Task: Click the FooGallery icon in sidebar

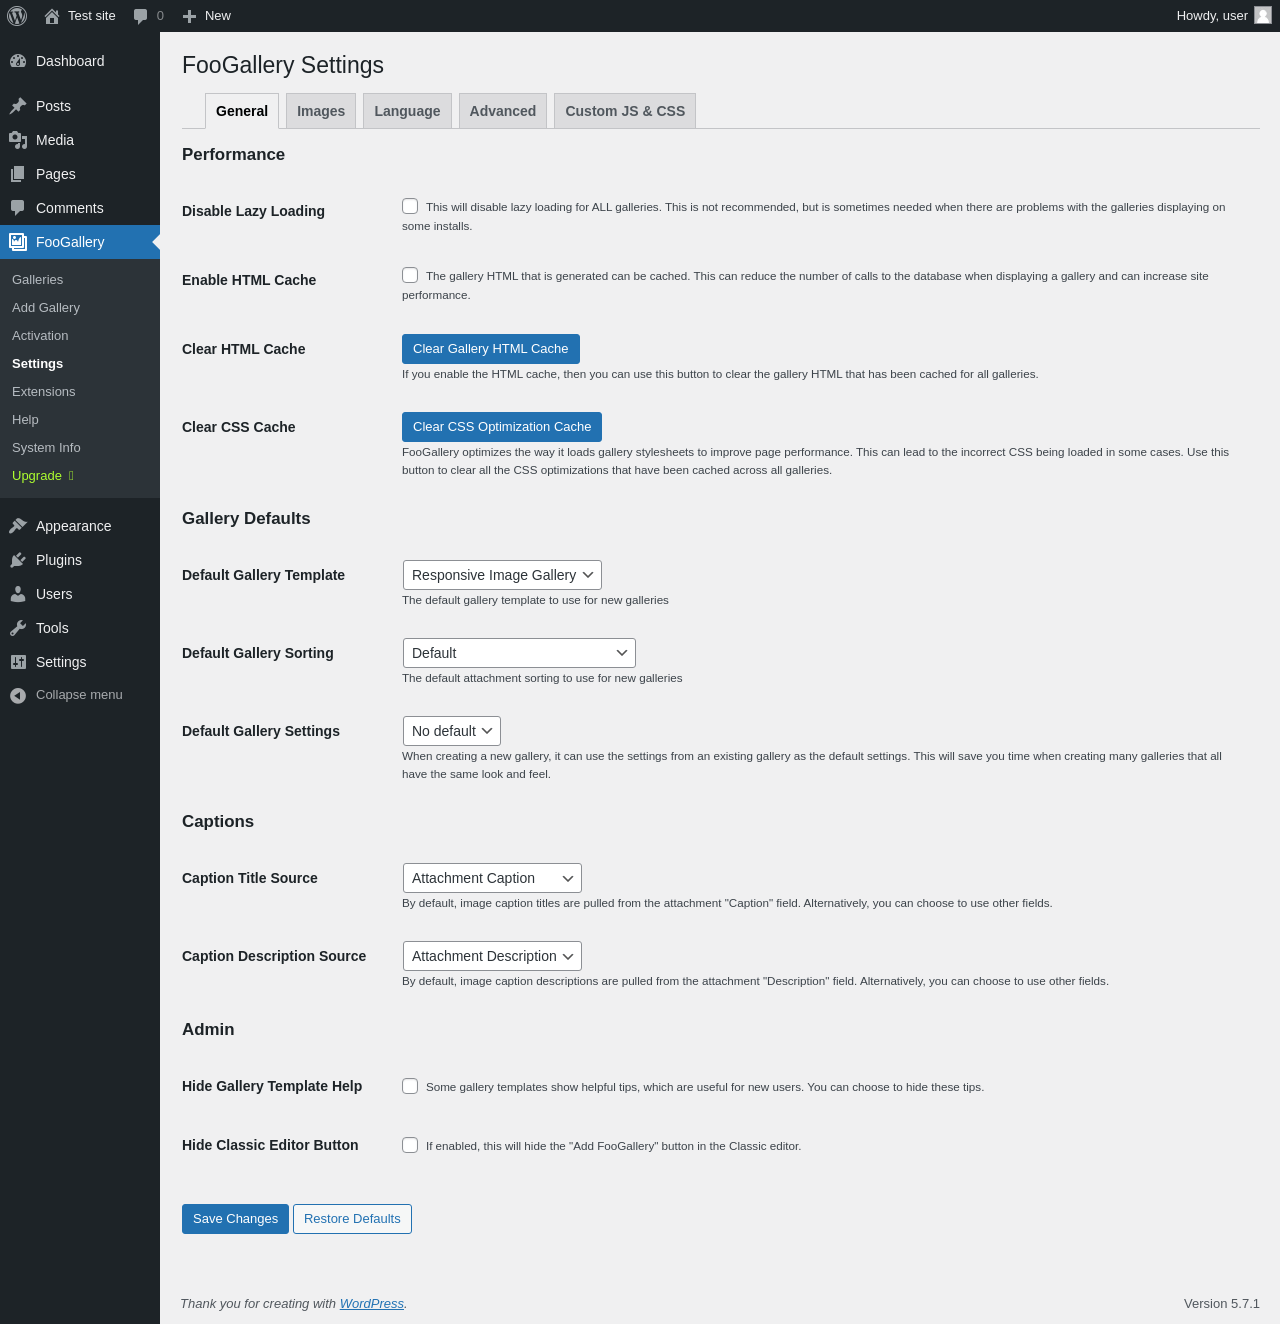Action: pos(18,242)
